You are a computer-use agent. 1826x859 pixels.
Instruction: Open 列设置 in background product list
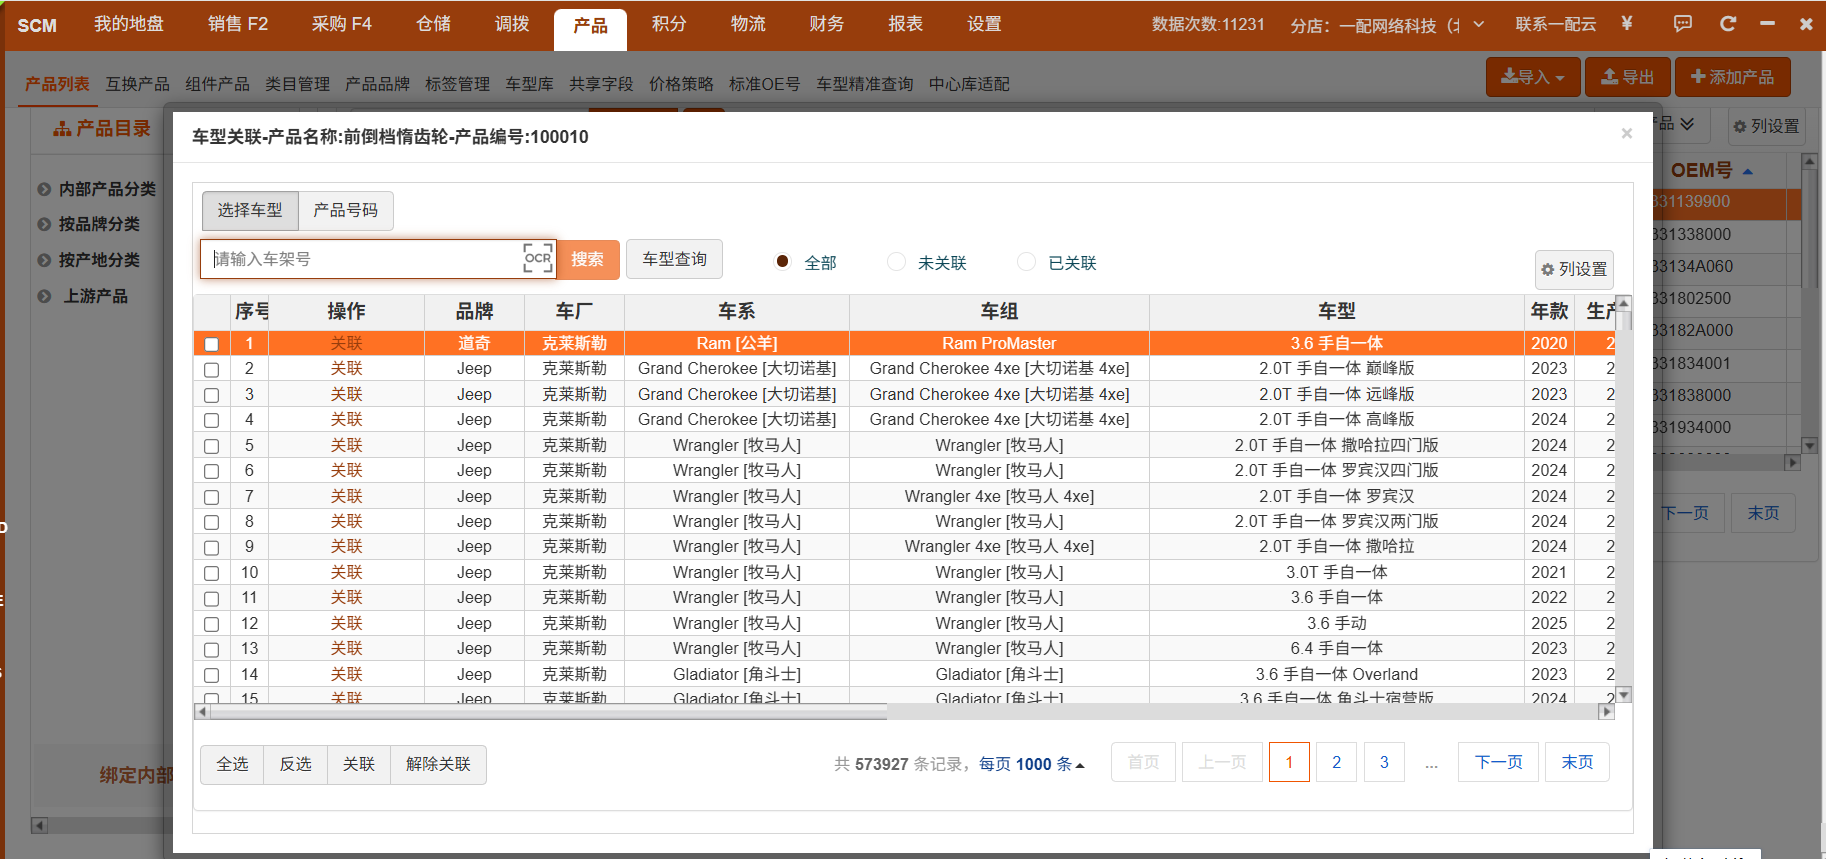click(1766, 126)
